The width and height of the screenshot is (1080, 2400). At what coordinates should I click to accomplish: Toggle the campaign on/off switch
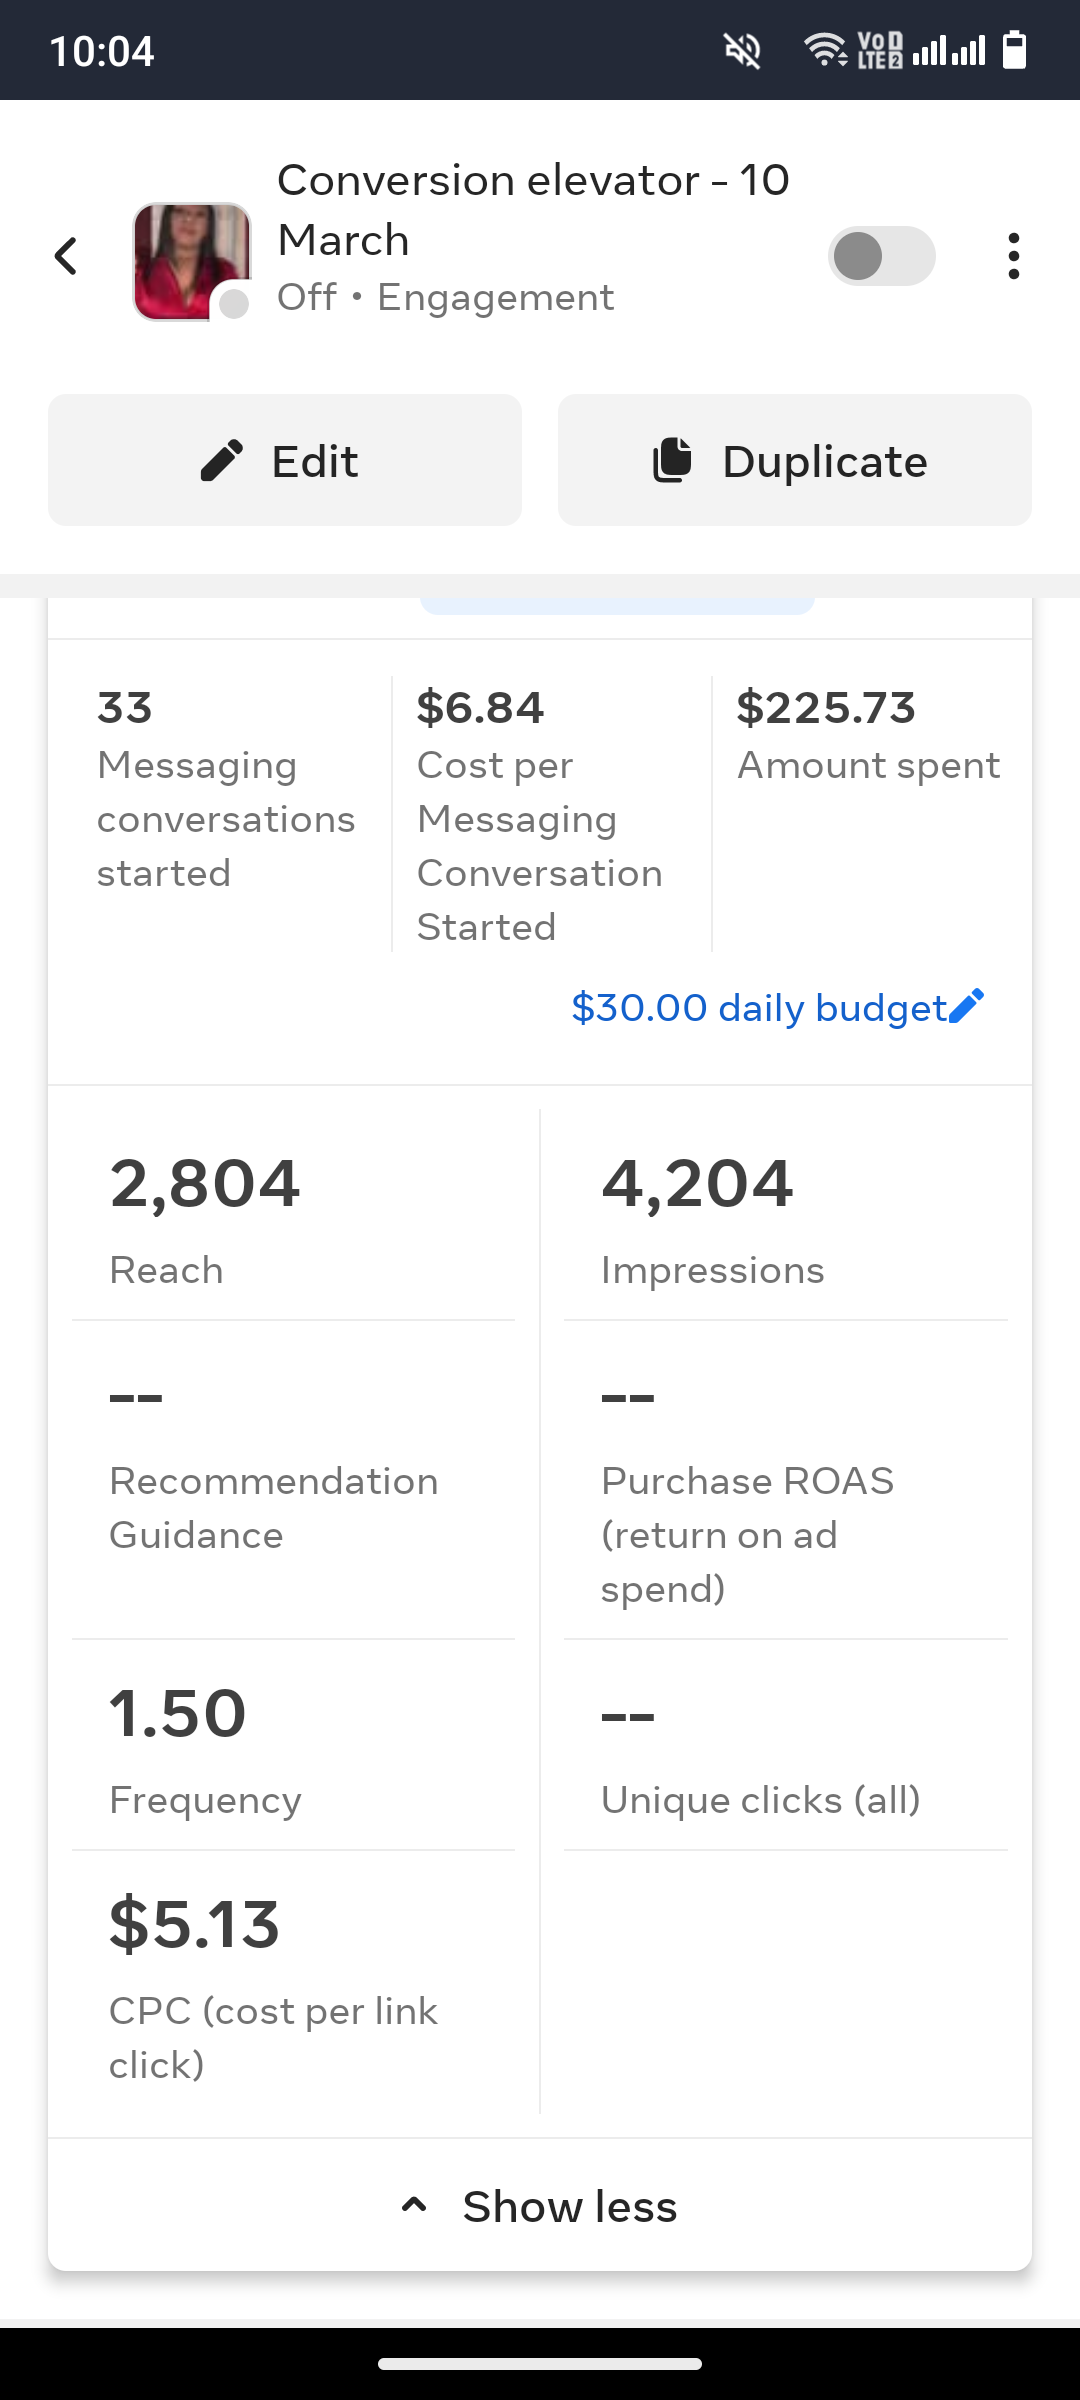click(881, 256)
